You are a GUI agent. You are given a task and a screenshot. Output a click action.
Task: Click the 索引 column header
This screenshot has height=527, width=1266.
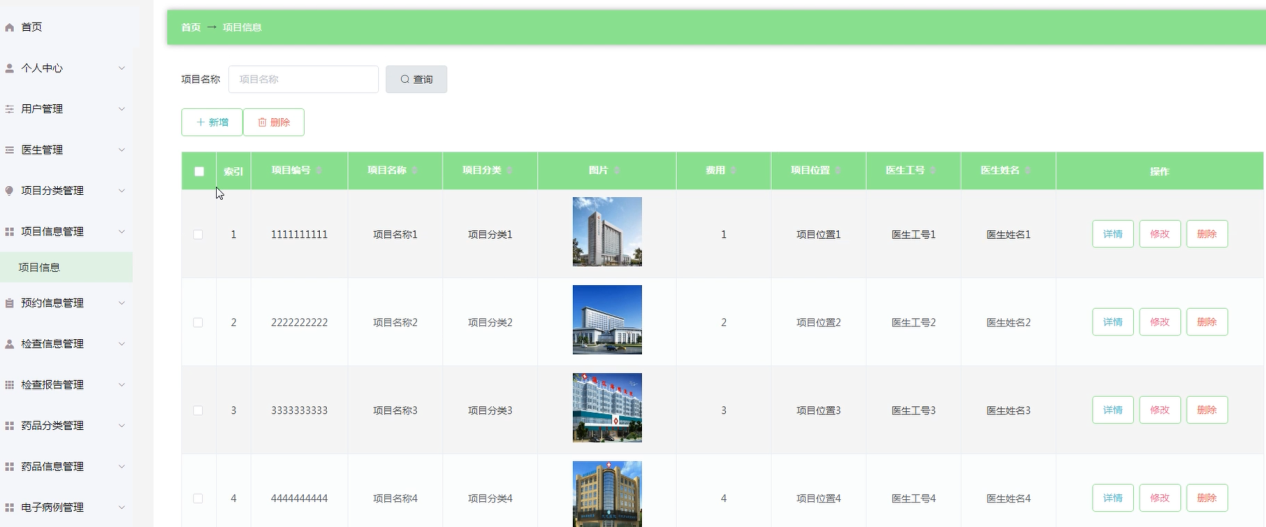pyautogui.click(x=233, y=172)
